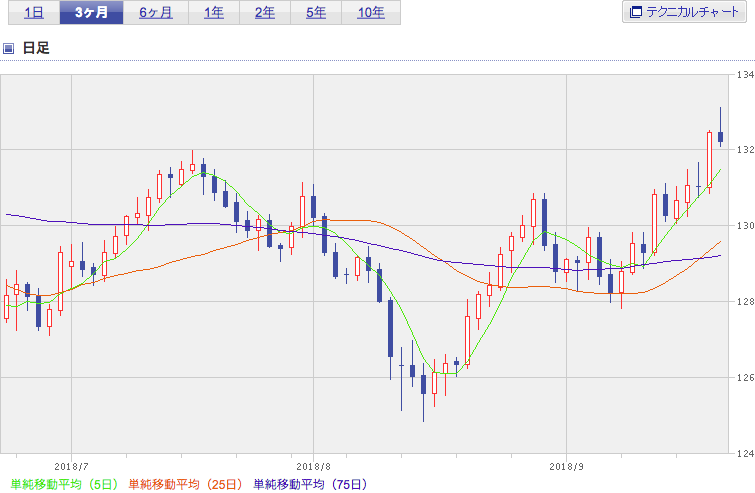
Task: View the 5年 chart range
Action: [x=316, y=13]
